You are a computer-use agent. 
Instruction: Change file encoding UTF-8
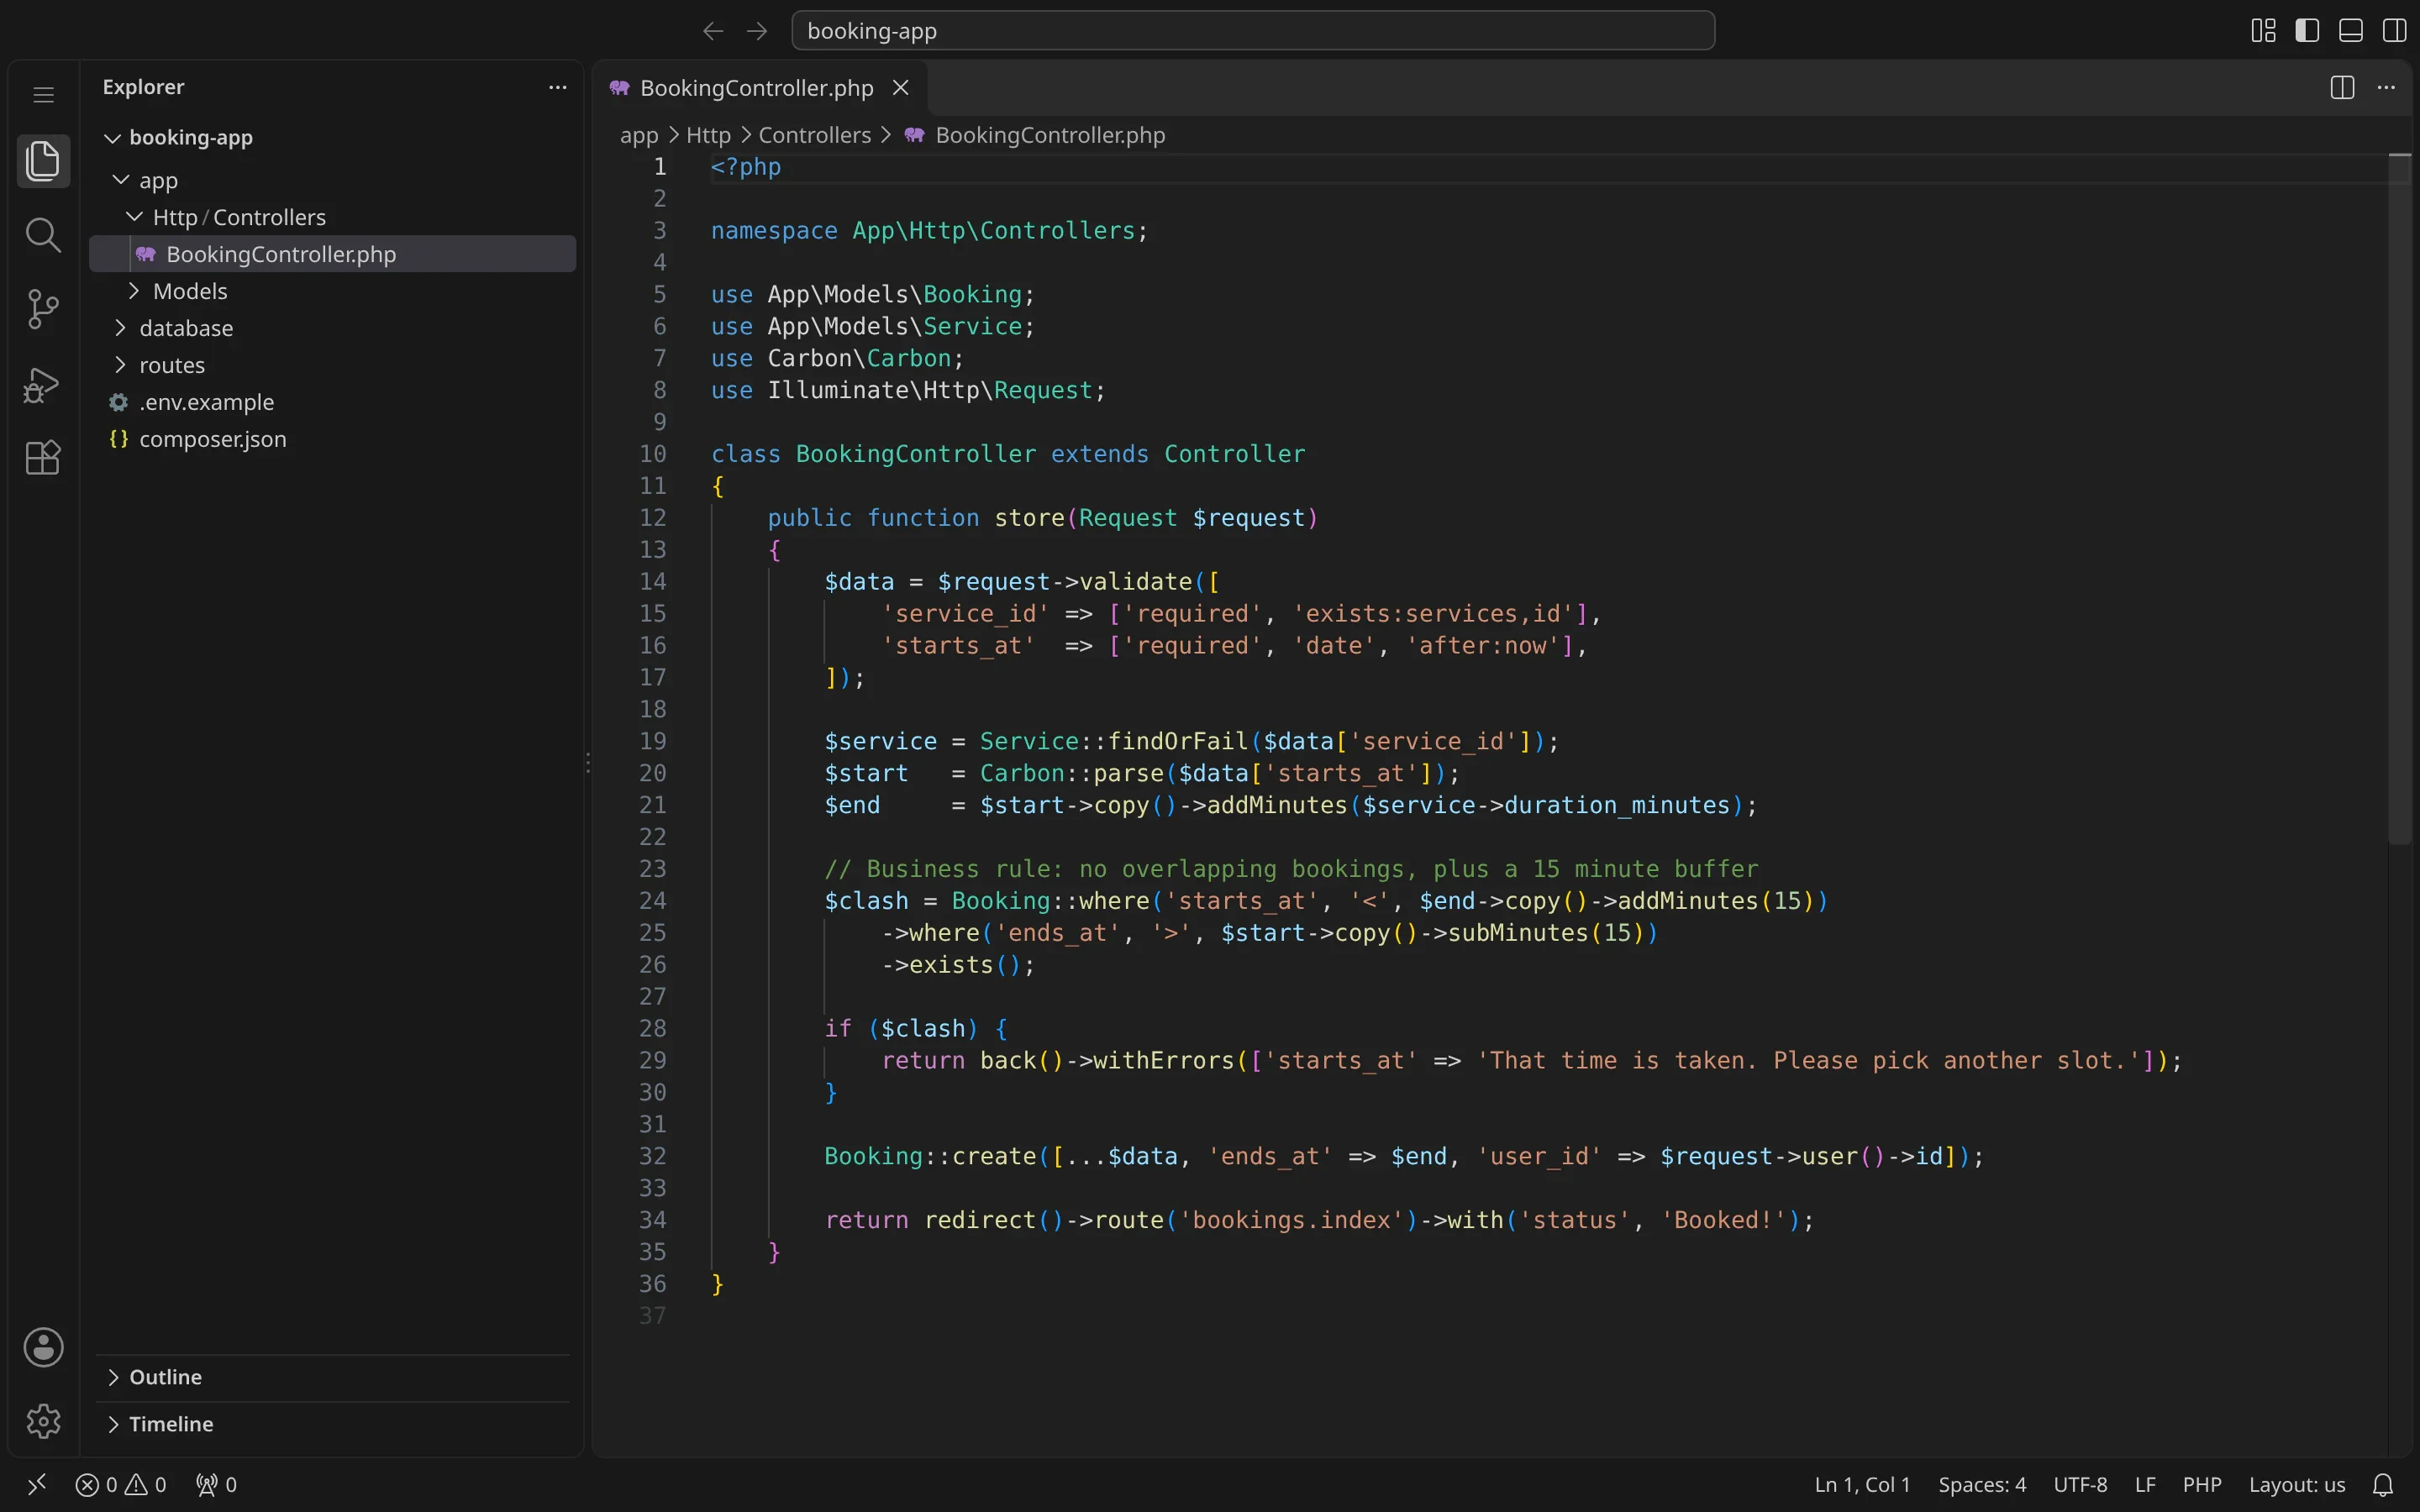pyautogui.click(x=2080, y=1484)
